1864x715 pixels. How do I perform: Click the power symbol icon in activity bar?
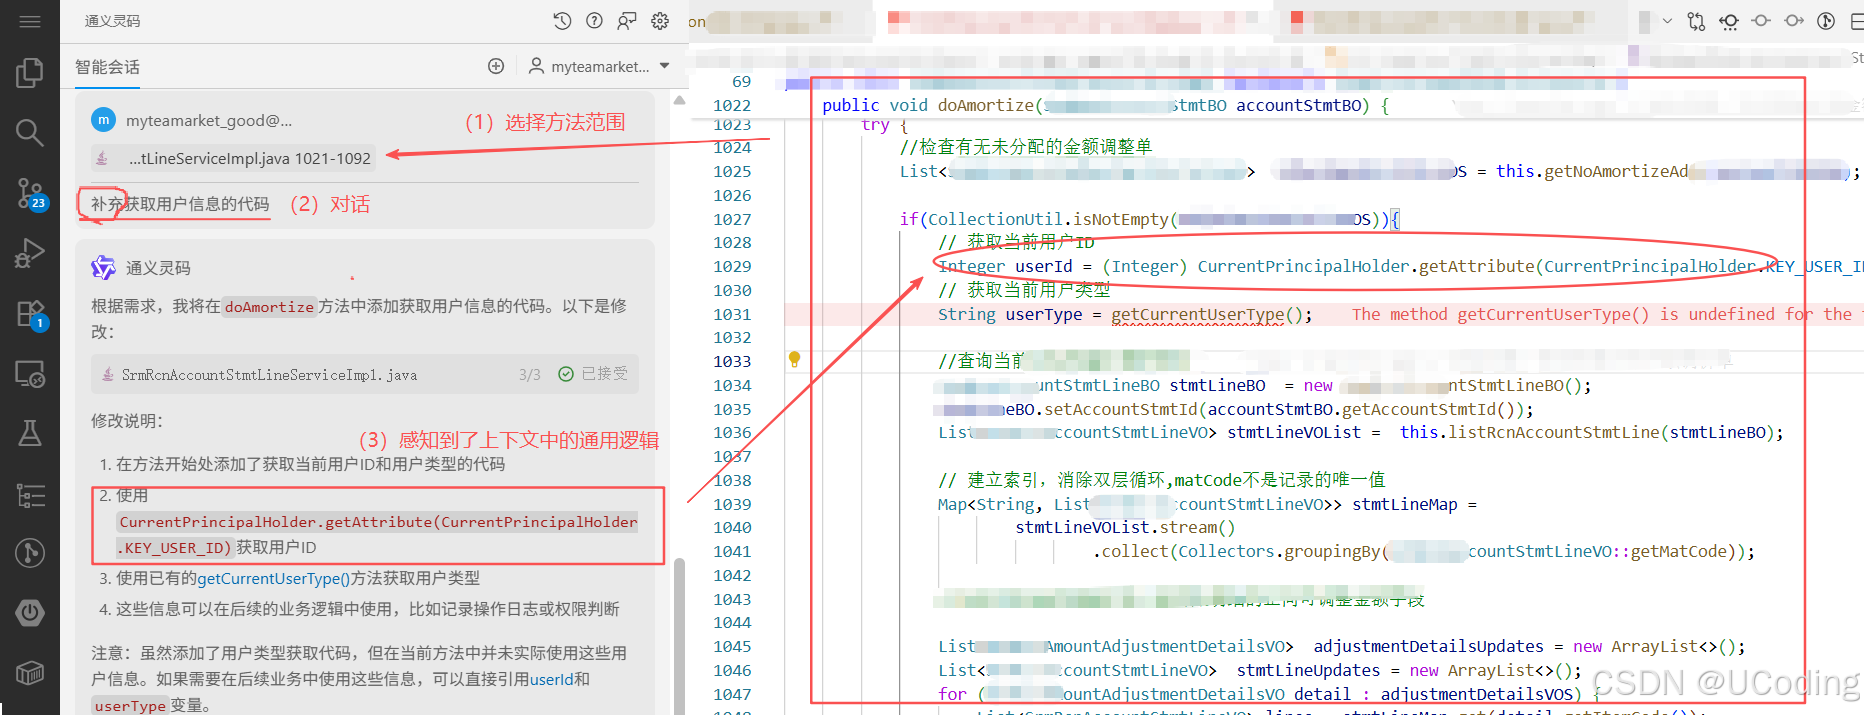tap(30, 612)
